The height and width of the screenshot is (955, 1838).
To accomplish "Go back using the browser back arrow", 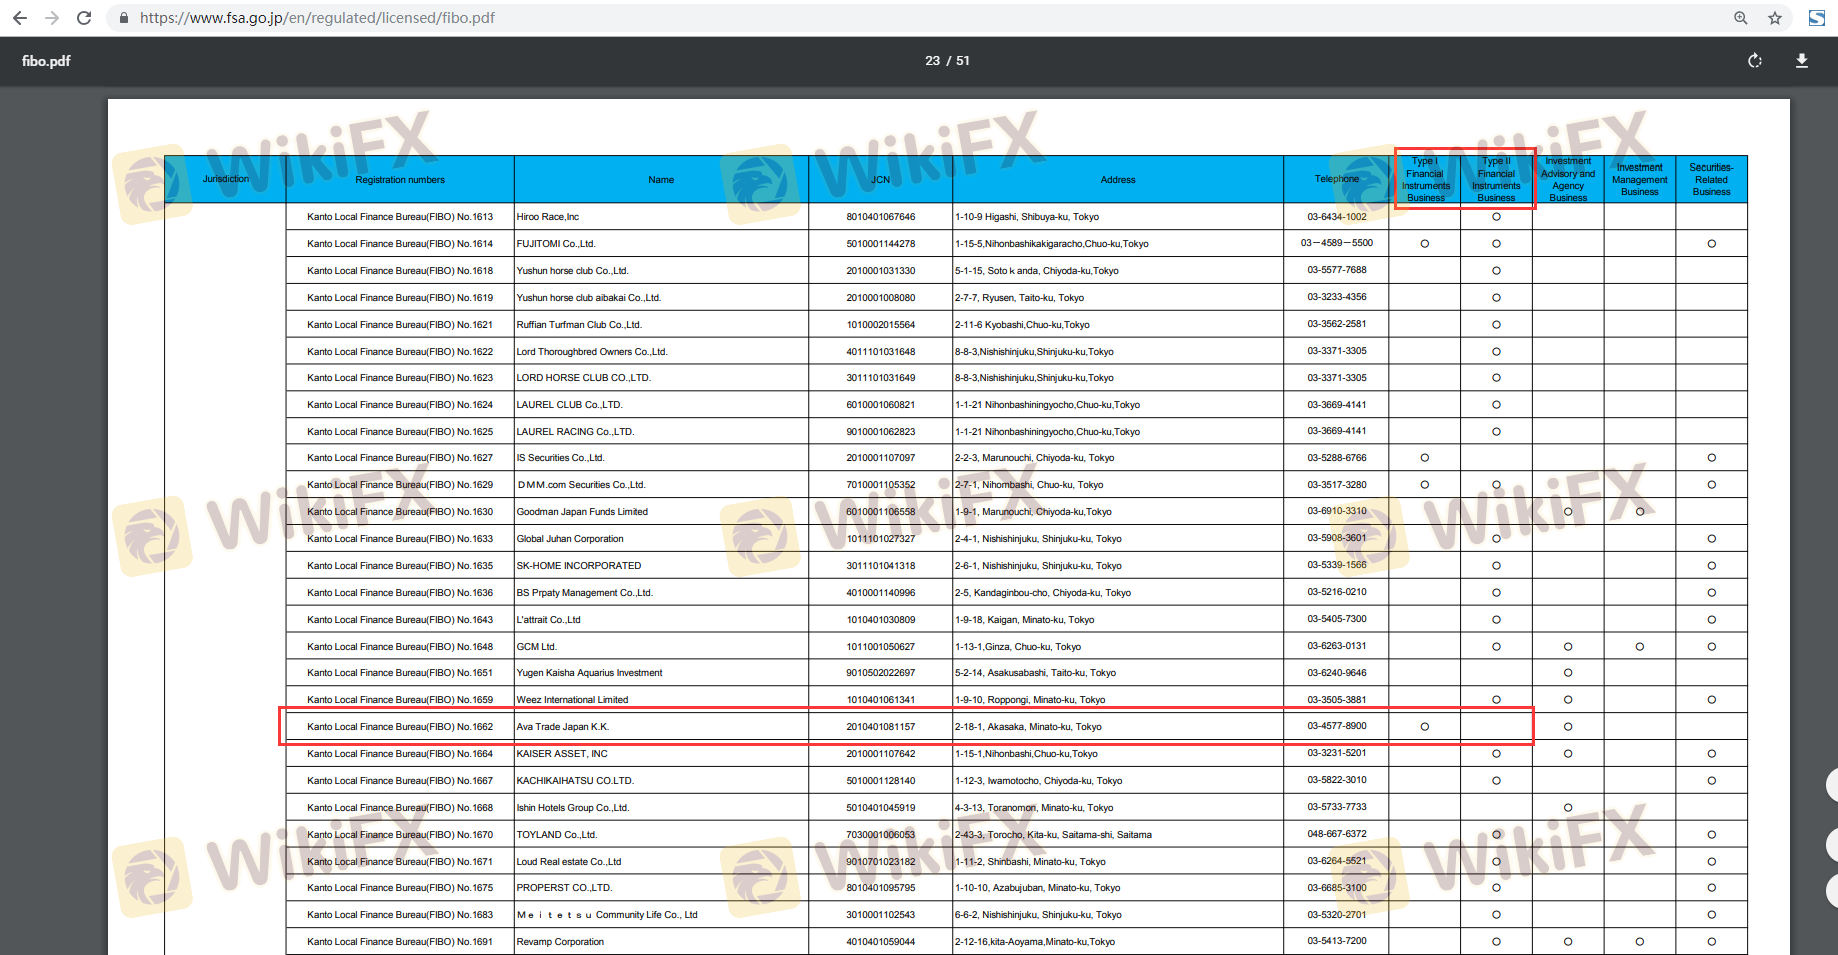I will [20, 18].
